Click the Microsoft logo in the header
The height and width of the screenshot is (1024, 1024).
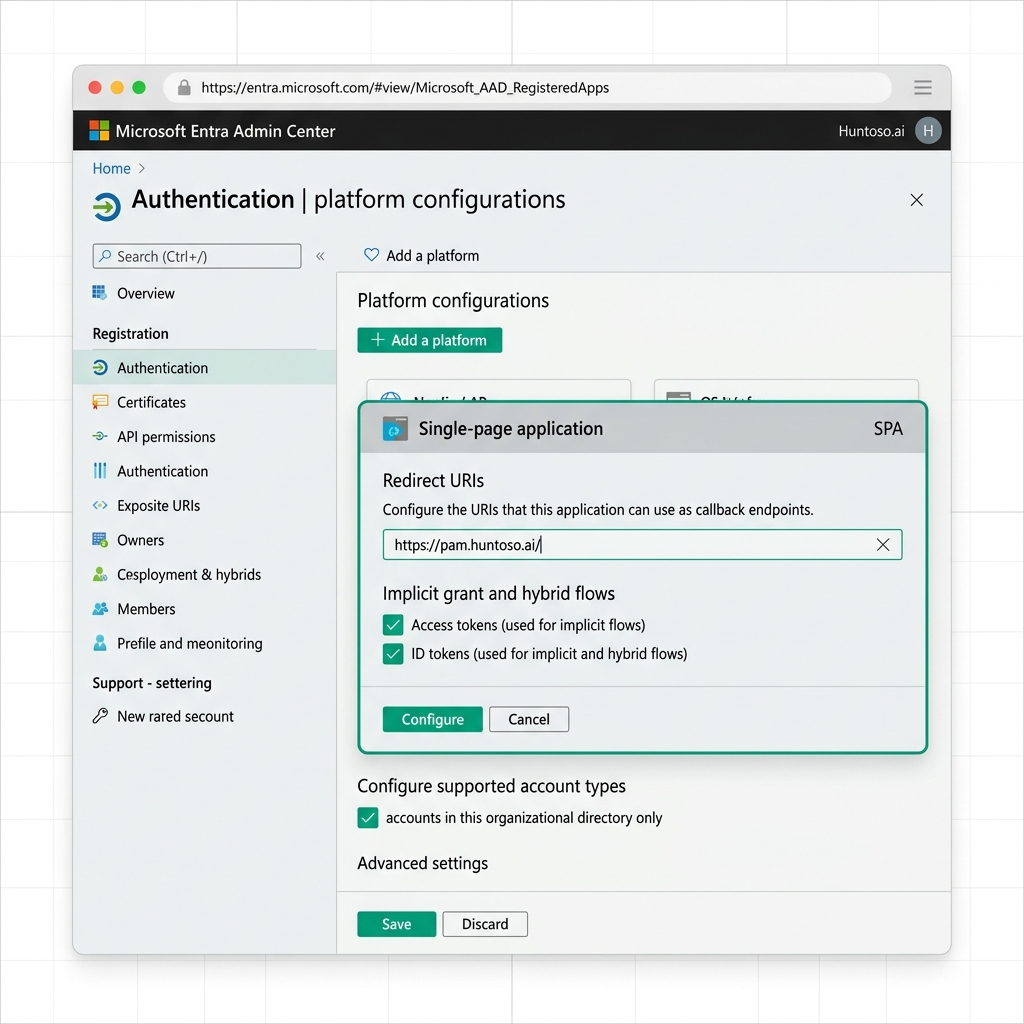[99, 131]
